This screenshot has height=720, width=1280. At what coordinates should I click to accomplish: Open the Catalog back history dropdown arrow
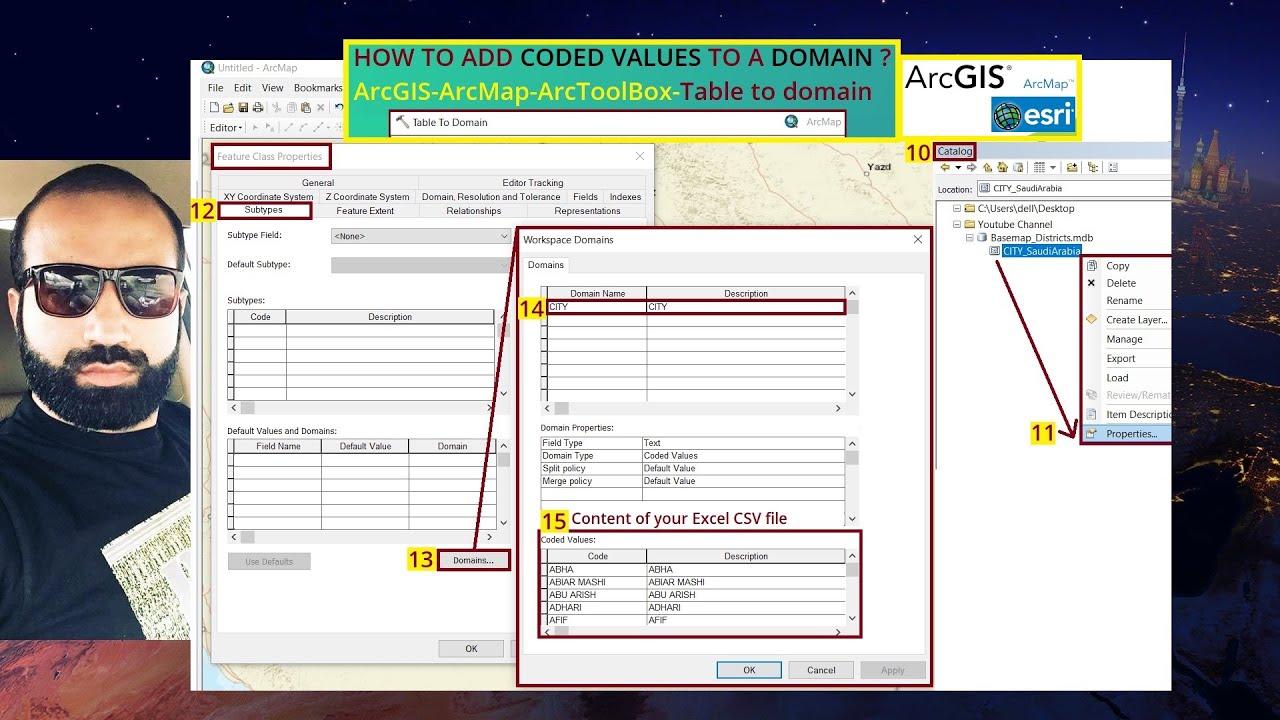click(x=958, y=167)
